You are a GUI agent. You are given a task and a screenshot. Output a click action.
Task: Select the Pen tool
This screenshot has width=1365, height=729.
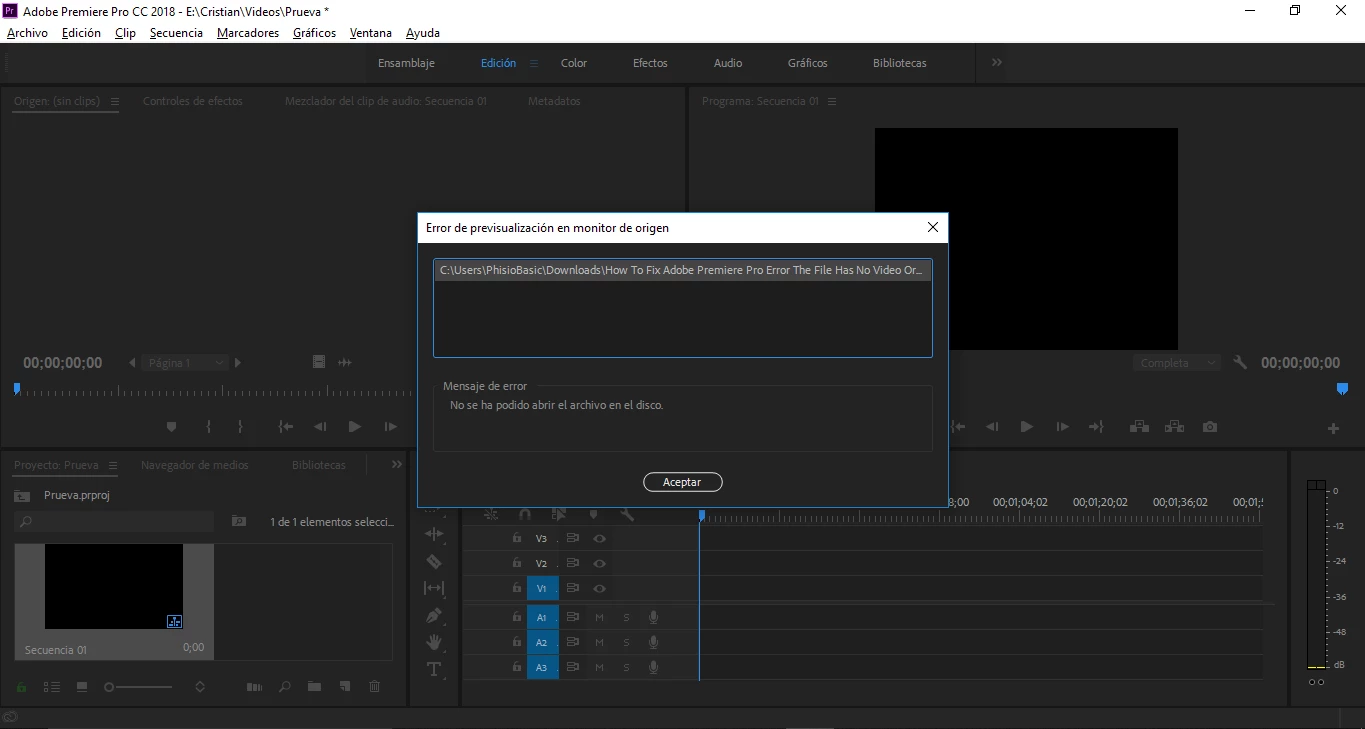434,616
